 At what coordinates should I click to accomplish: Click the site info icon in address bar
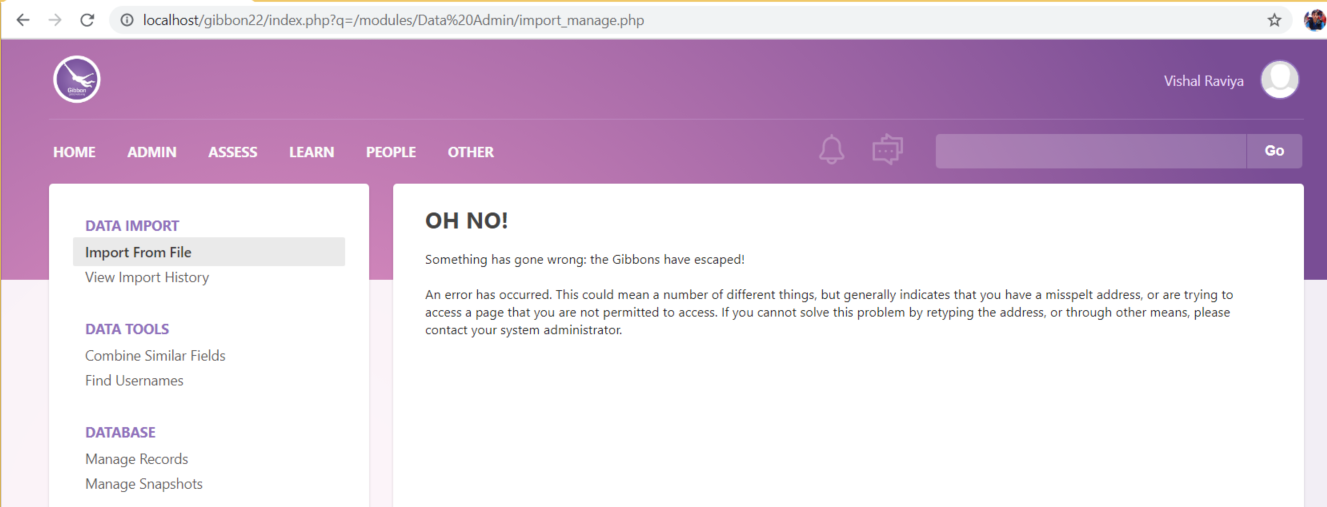pyautogui.click(x=127, y=20)
